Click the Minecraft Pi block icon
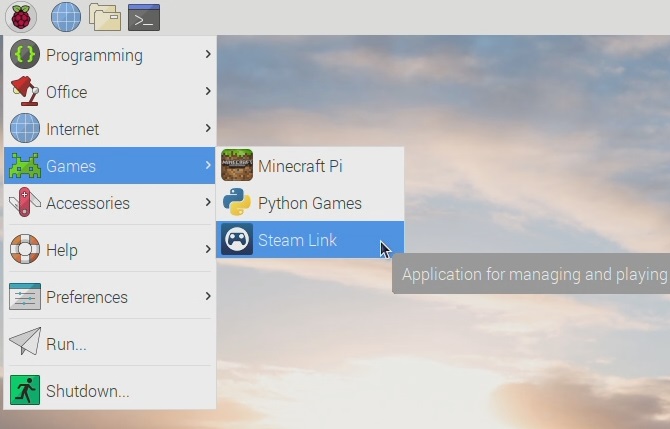This screenshot has height=429, width=670. click(237, 165)
